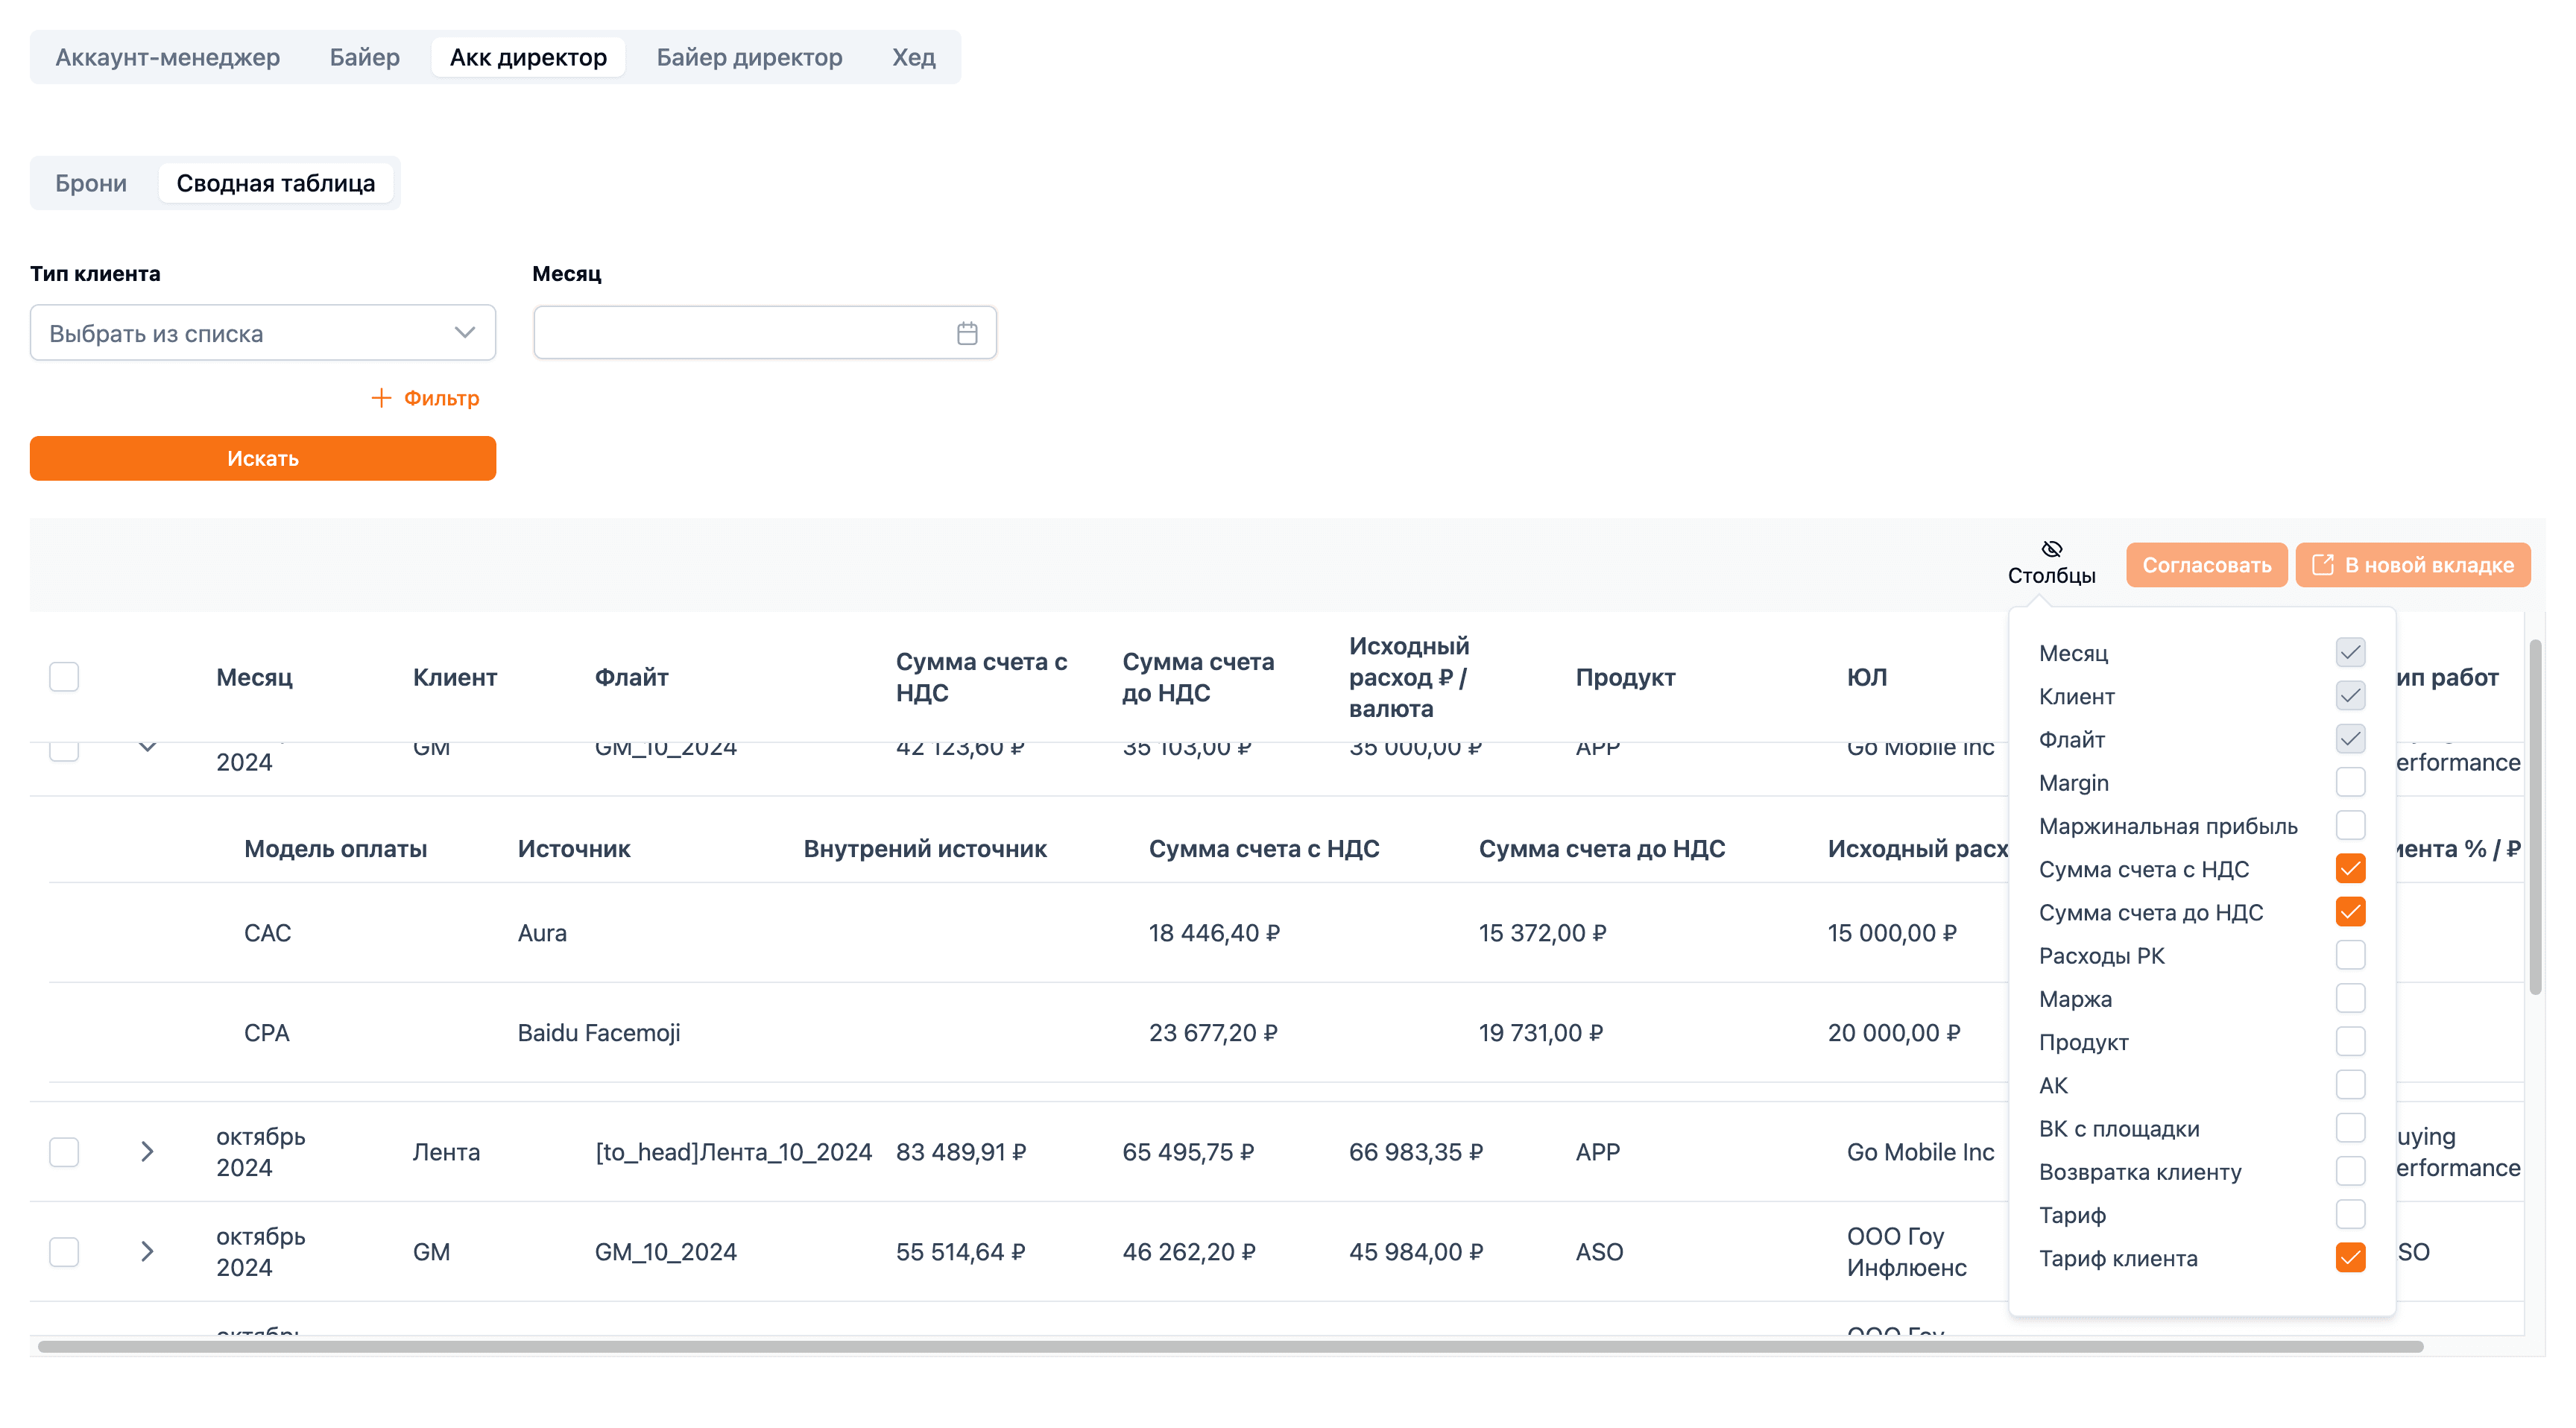Check the Маржа column checkbox

[2350, 998]
